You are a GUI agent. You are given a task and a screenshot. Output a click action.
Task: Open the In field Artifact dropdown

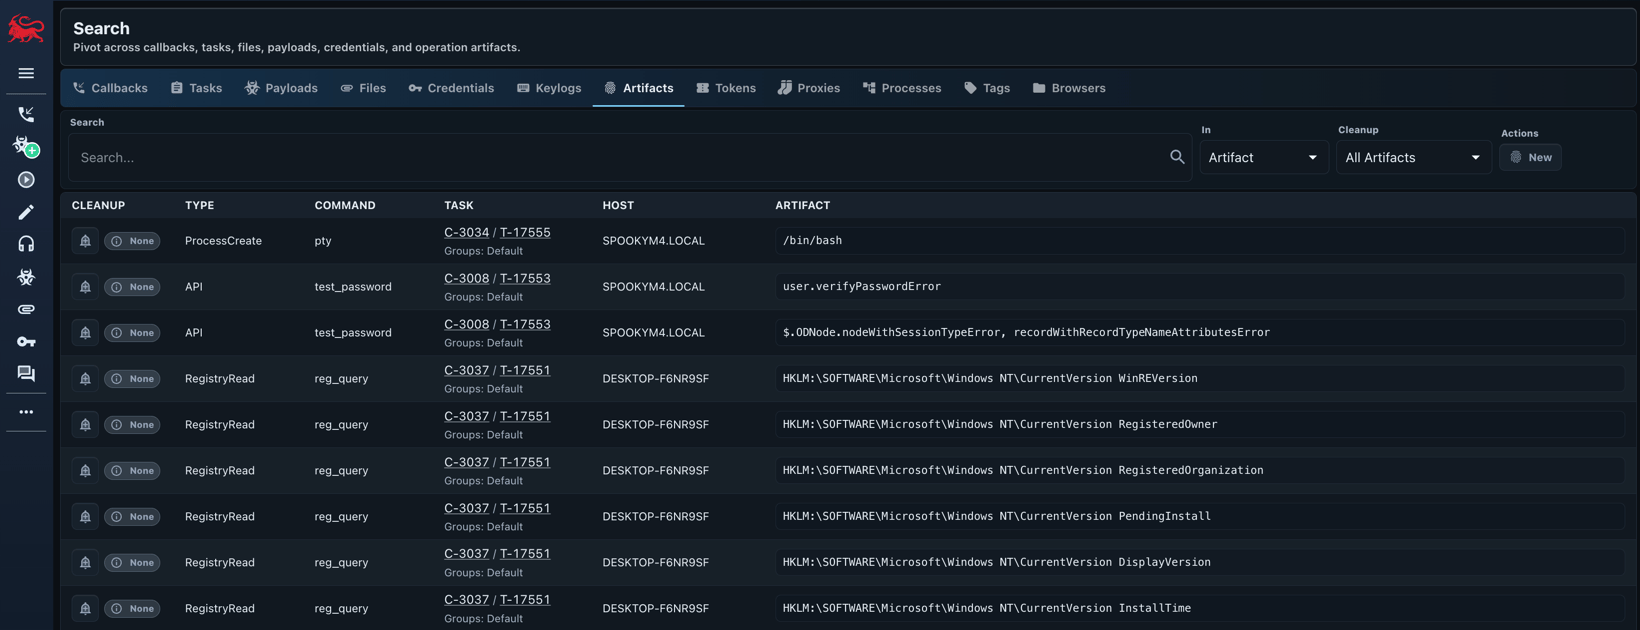[1264, 157]
